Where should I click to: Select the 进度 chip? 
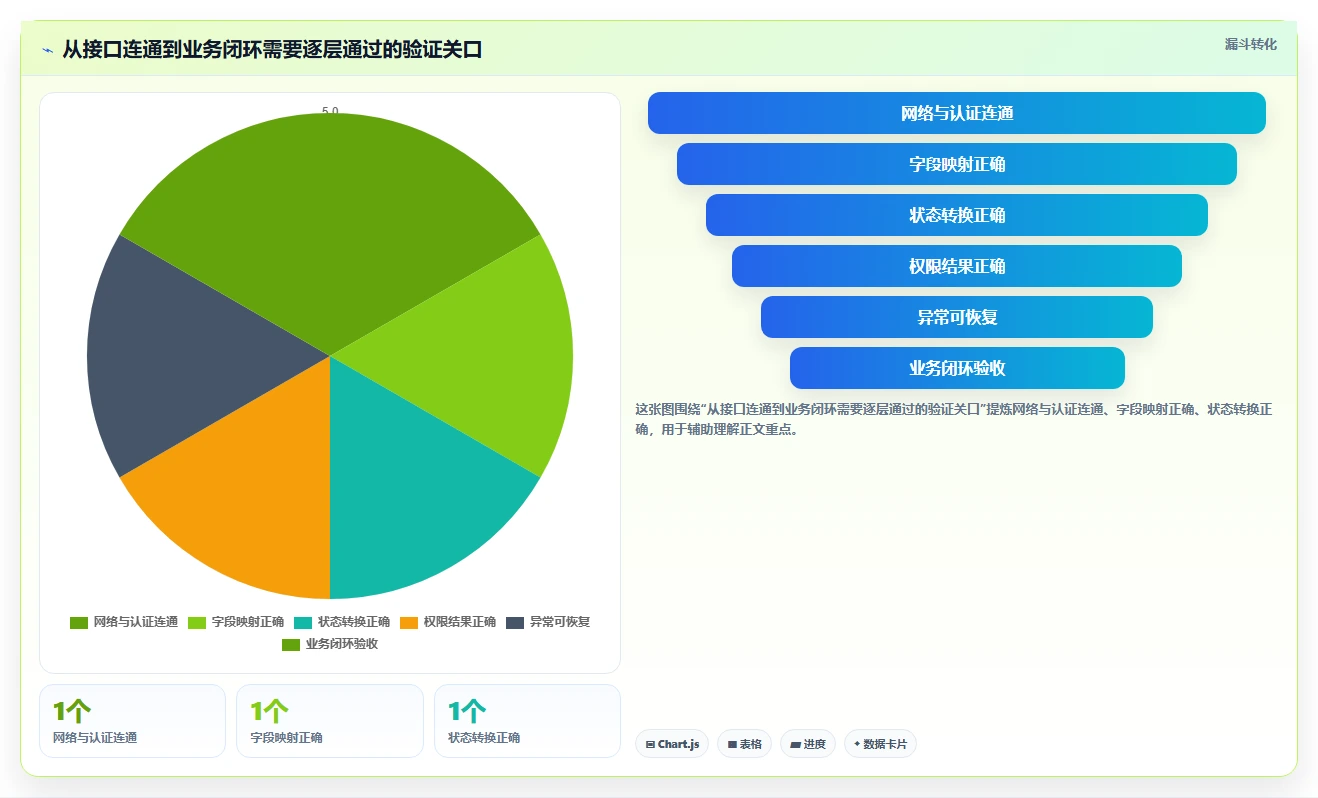pos(808,744)
